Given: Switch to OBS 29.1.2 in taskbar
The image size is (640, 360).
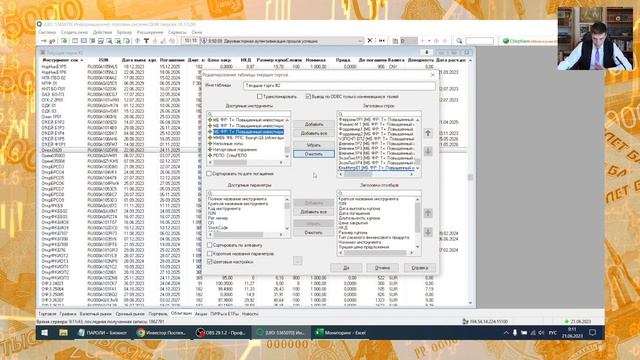Looking at the screenshot, I should click(x=221, y=333).
